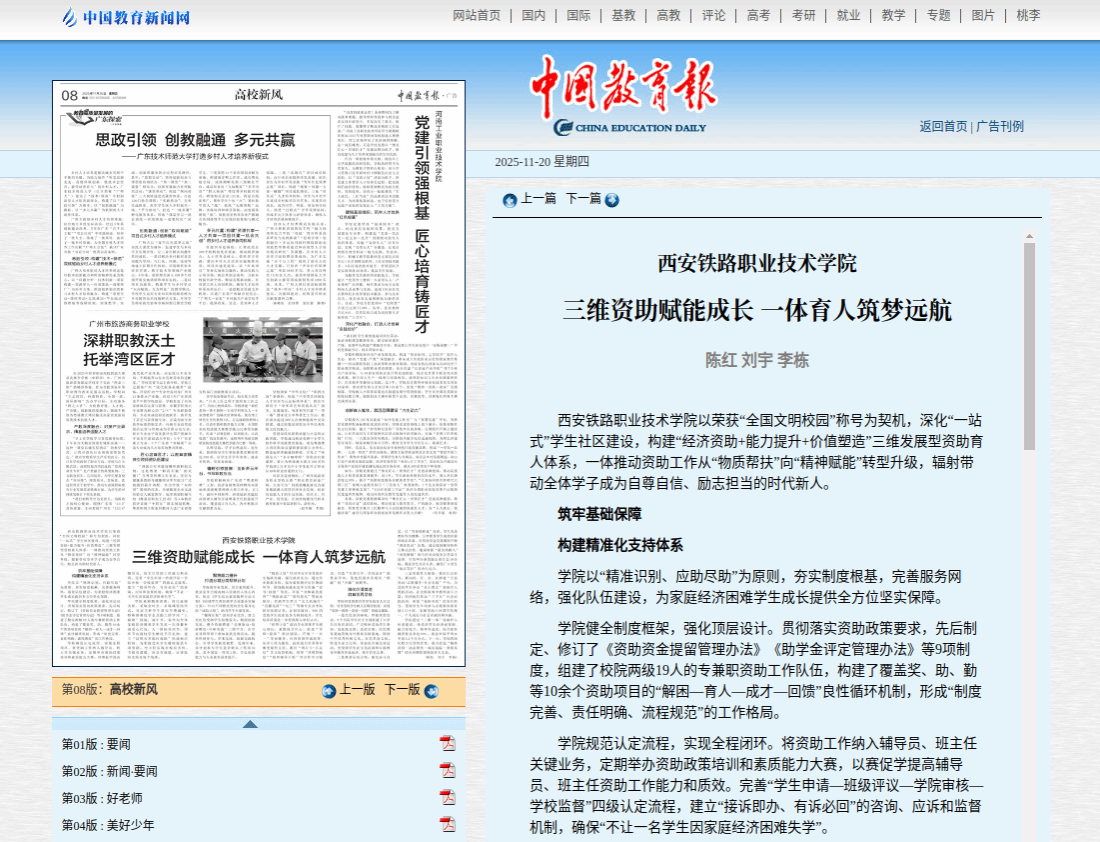The width and height of the screenshot is (1100, 842).
Task: Open PDF icon for 第01版 要闻
Action: [x=447, y=743]
